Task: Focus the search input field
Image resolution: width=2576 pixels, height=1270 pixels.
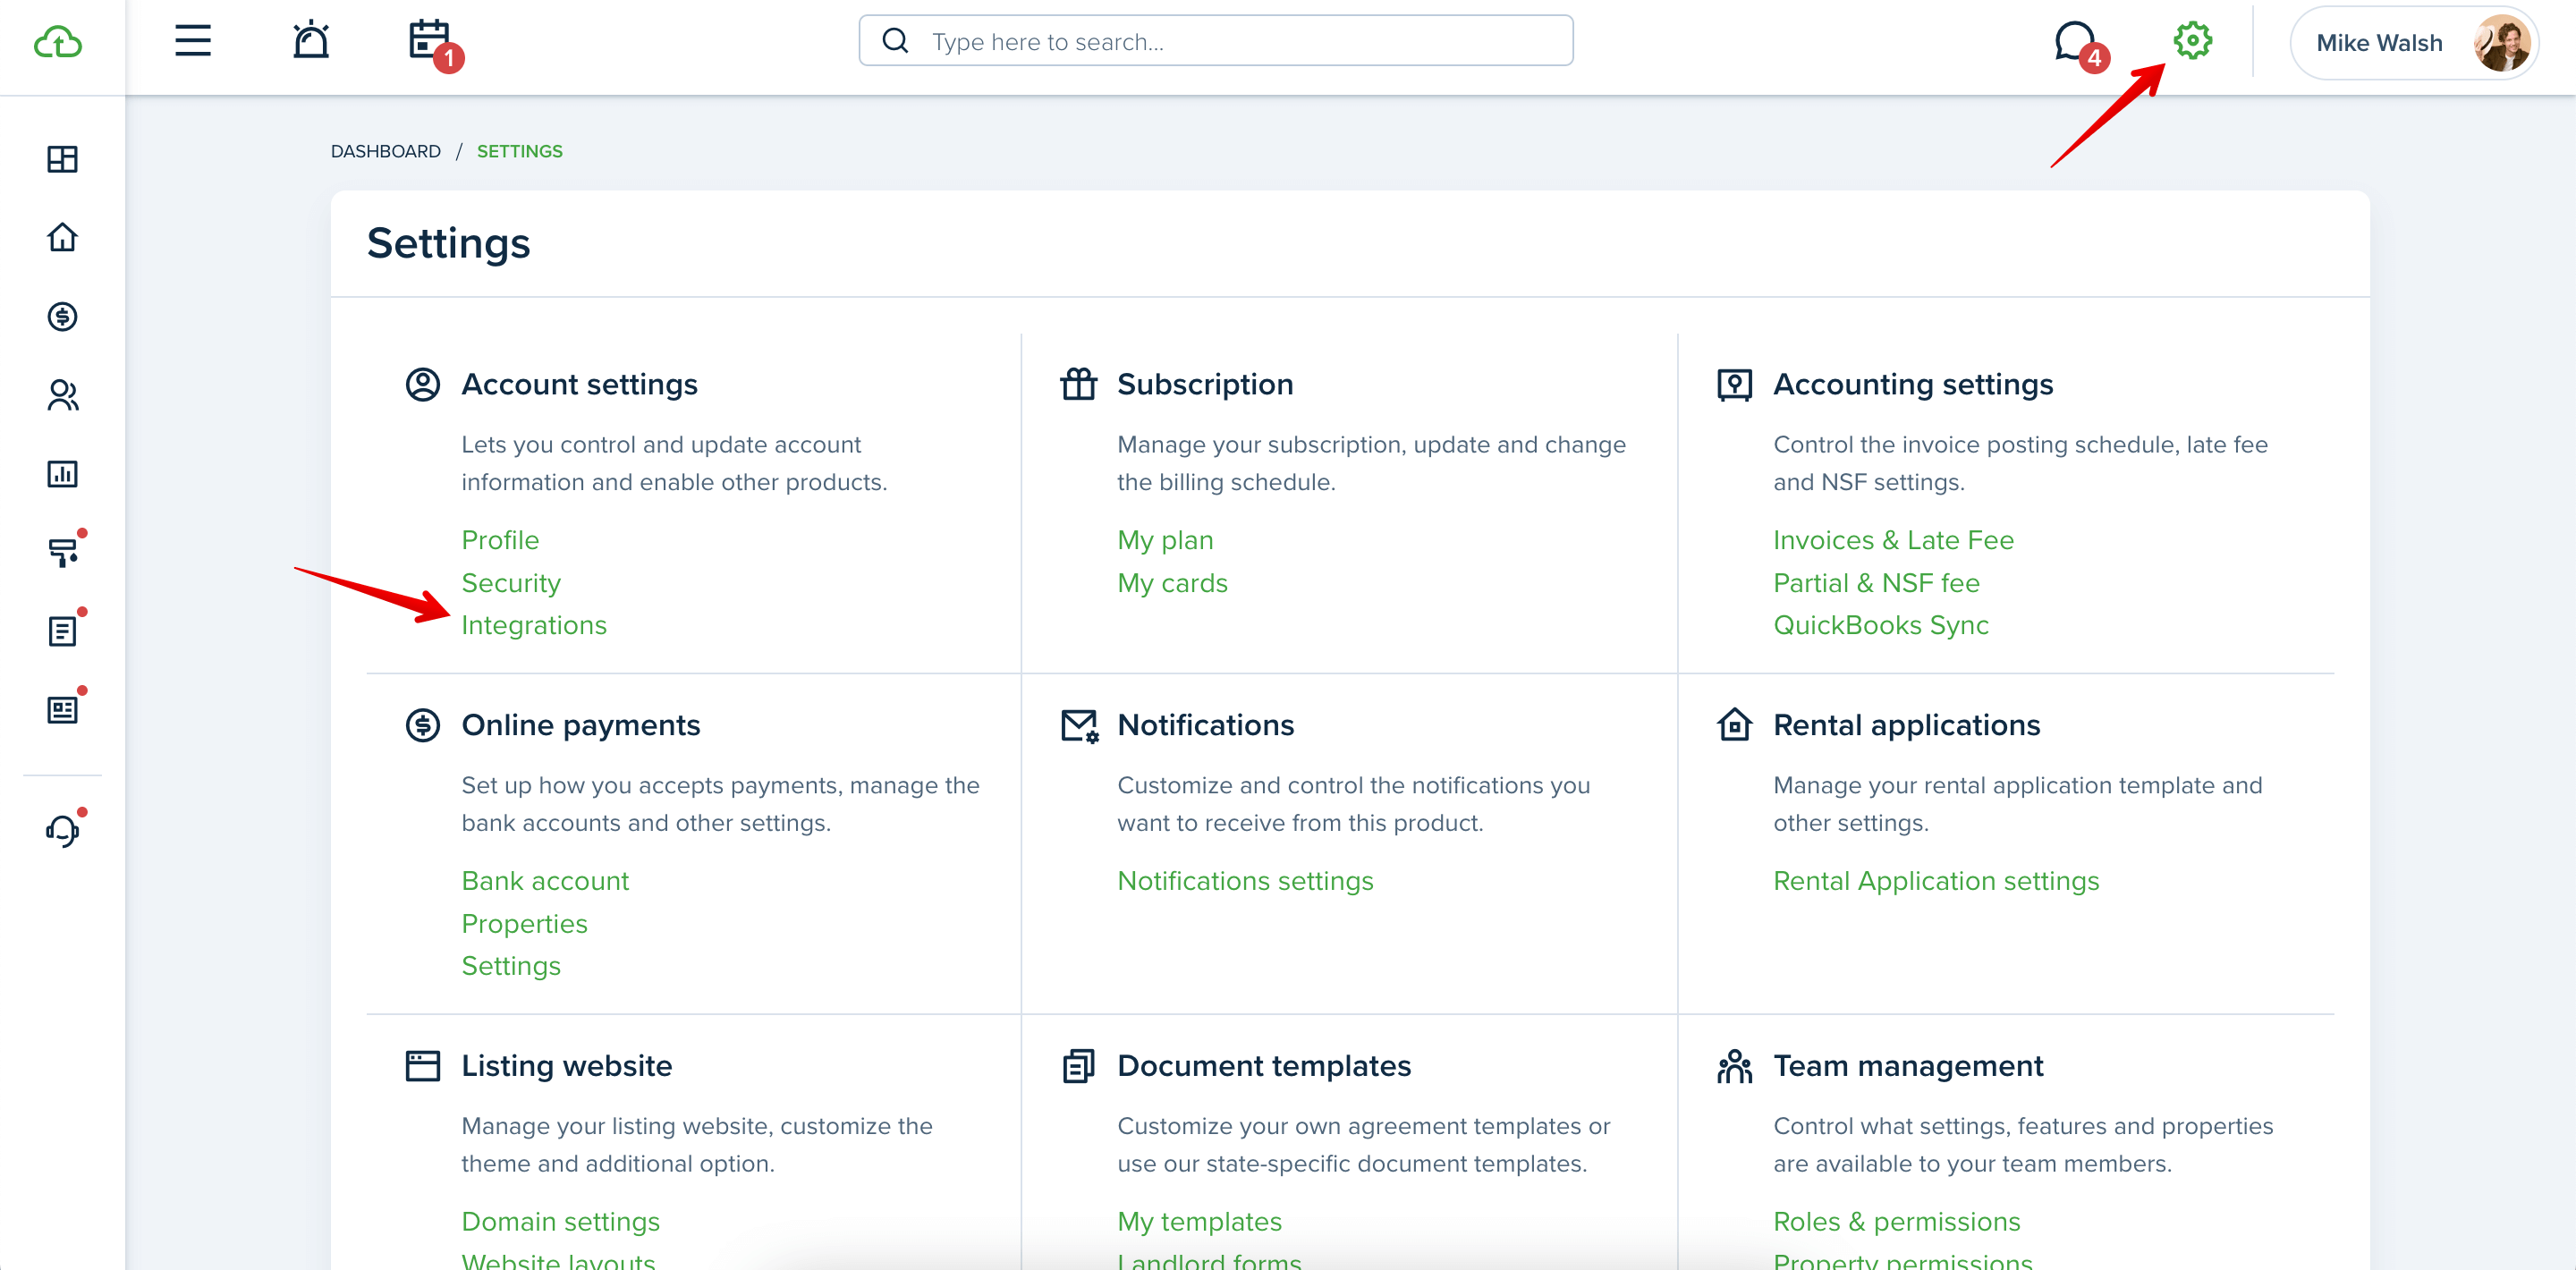Action: click(x=1215, y=41)
